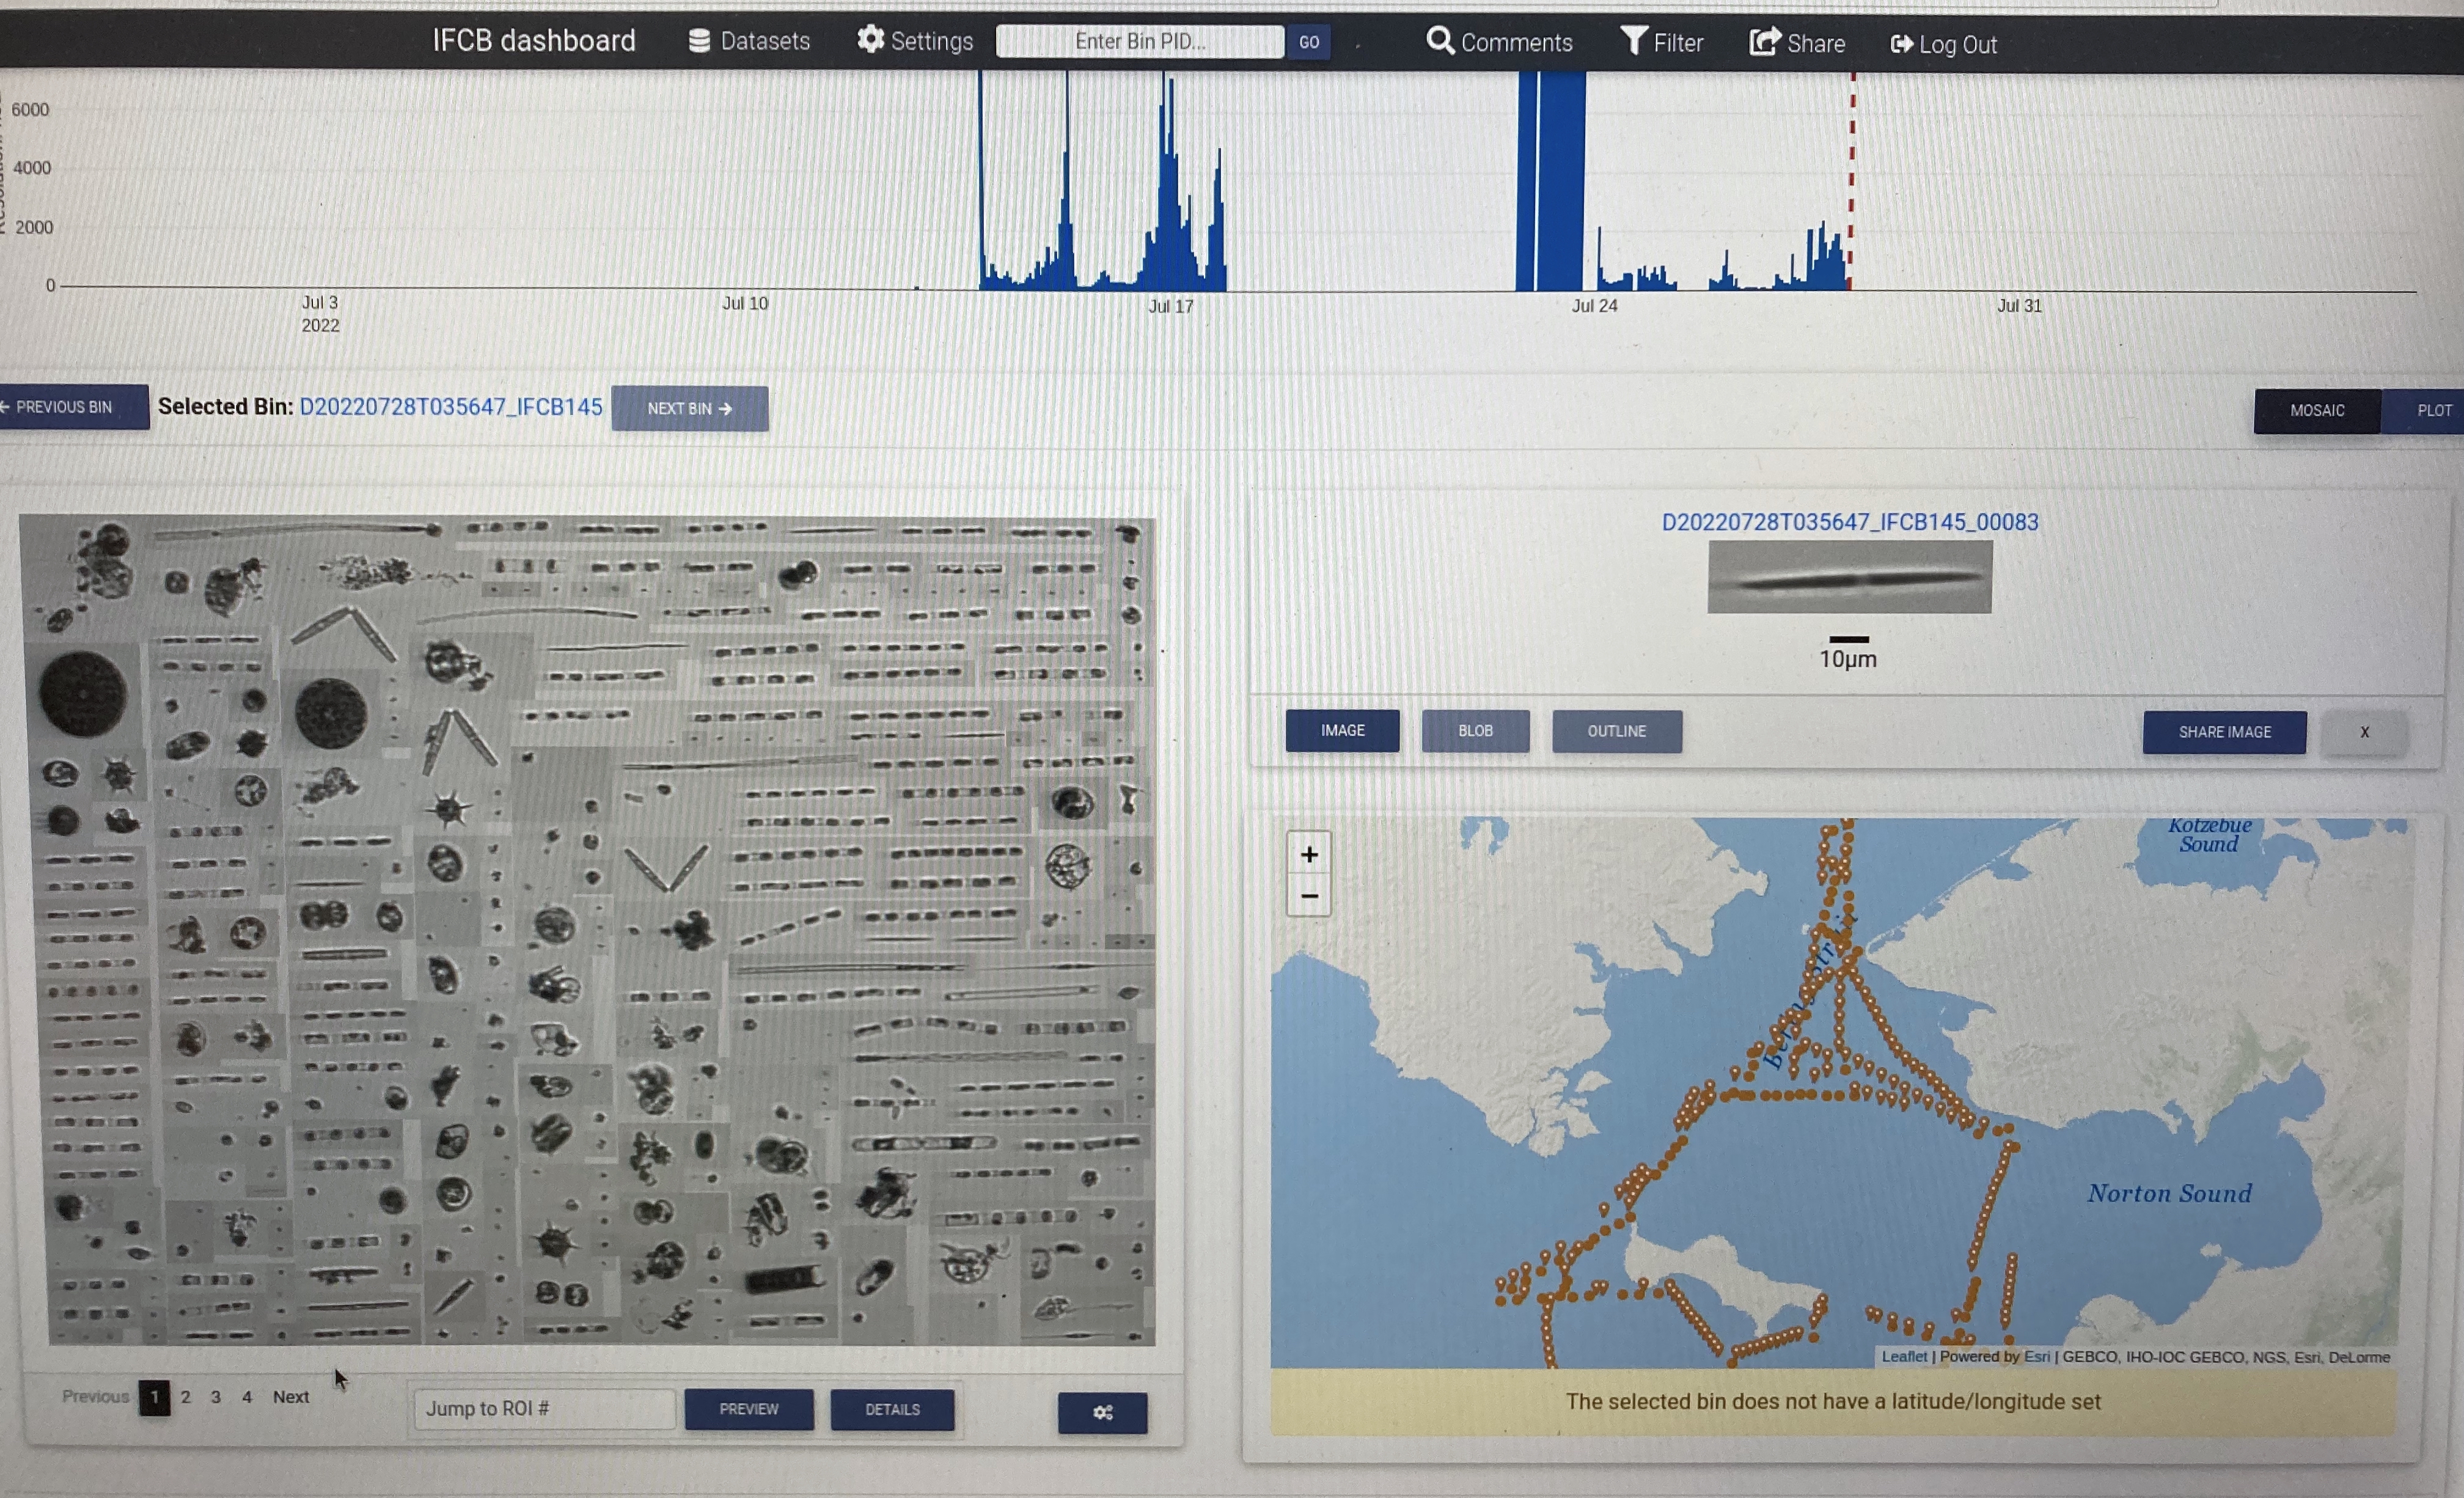The width and height of the screenshot is (2464, 1498).
Task: Click the Share arrow icon
Action: pos(1764,42)
